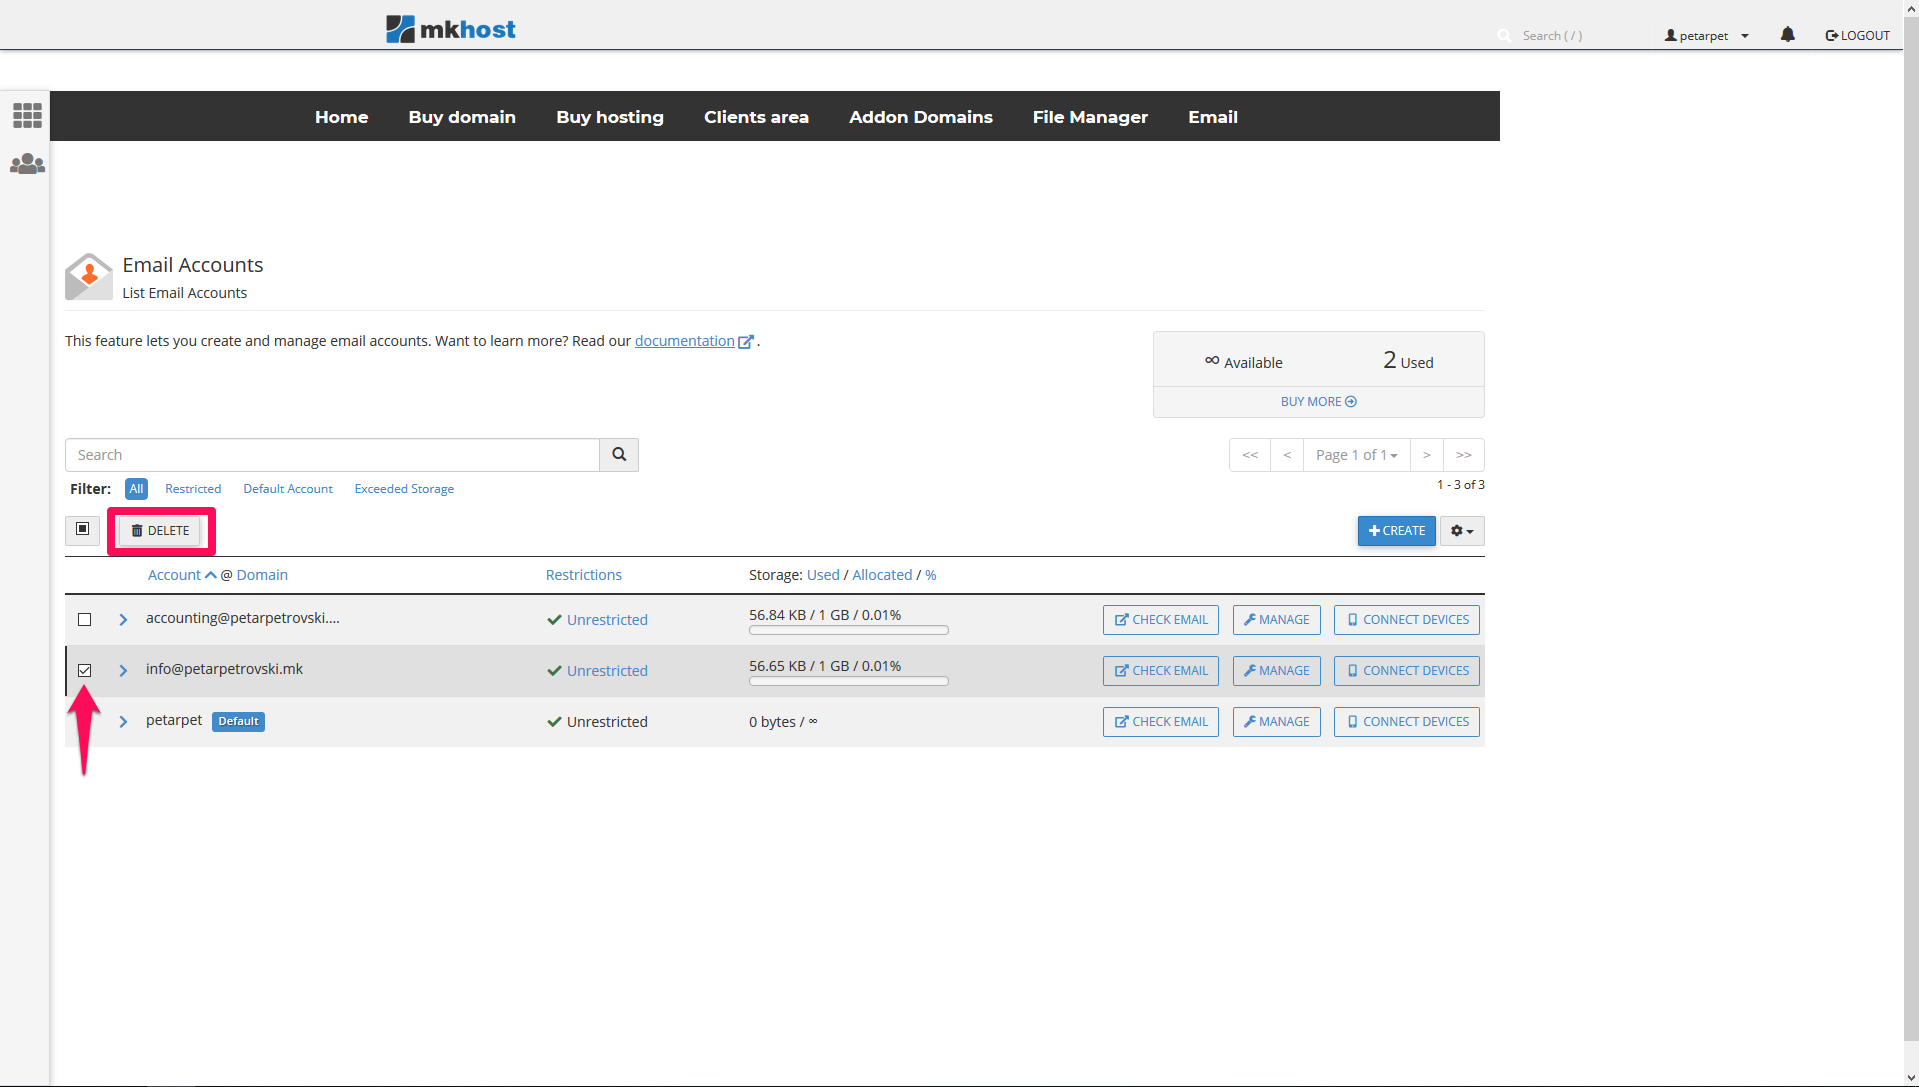Delete selected email accounts
This screenshot has height=1087, width=1919.
(161, 531)
